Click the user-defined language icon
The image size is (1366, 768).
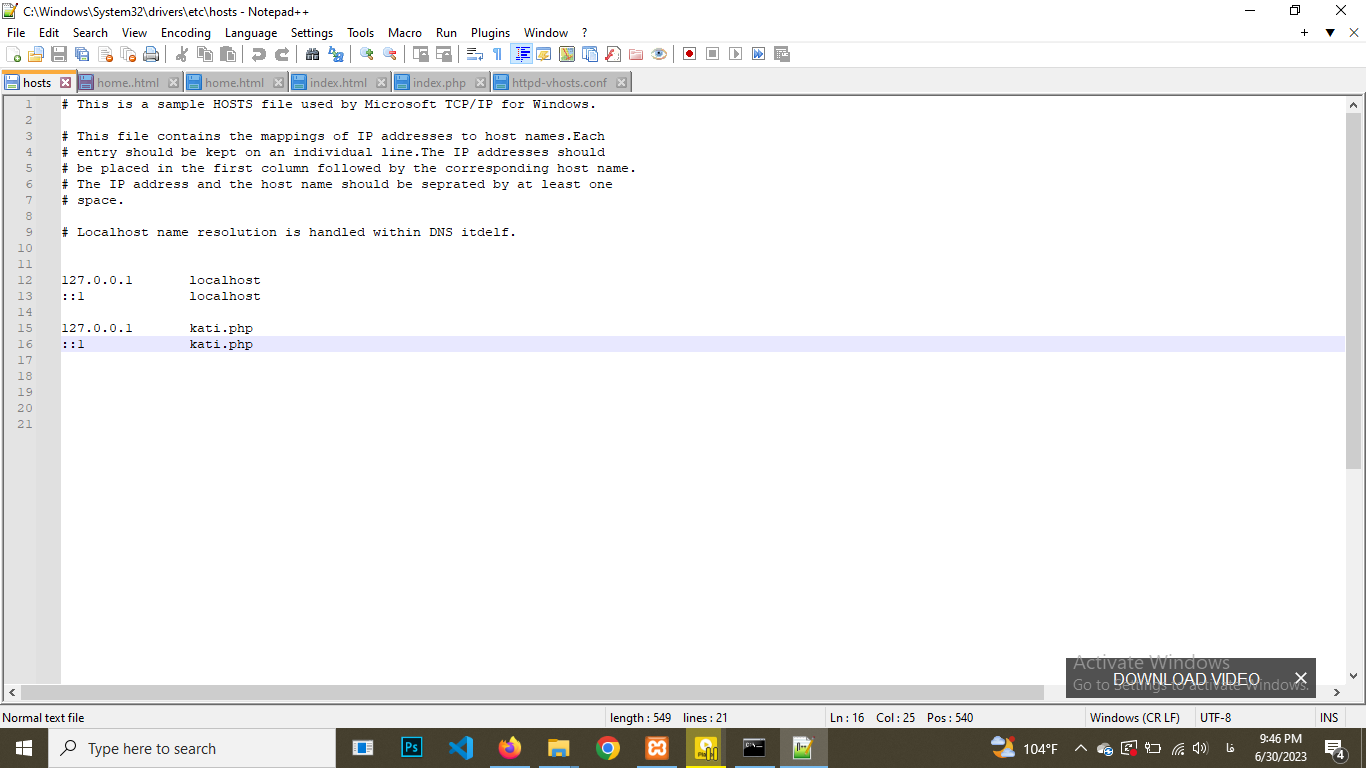(544, 54)
